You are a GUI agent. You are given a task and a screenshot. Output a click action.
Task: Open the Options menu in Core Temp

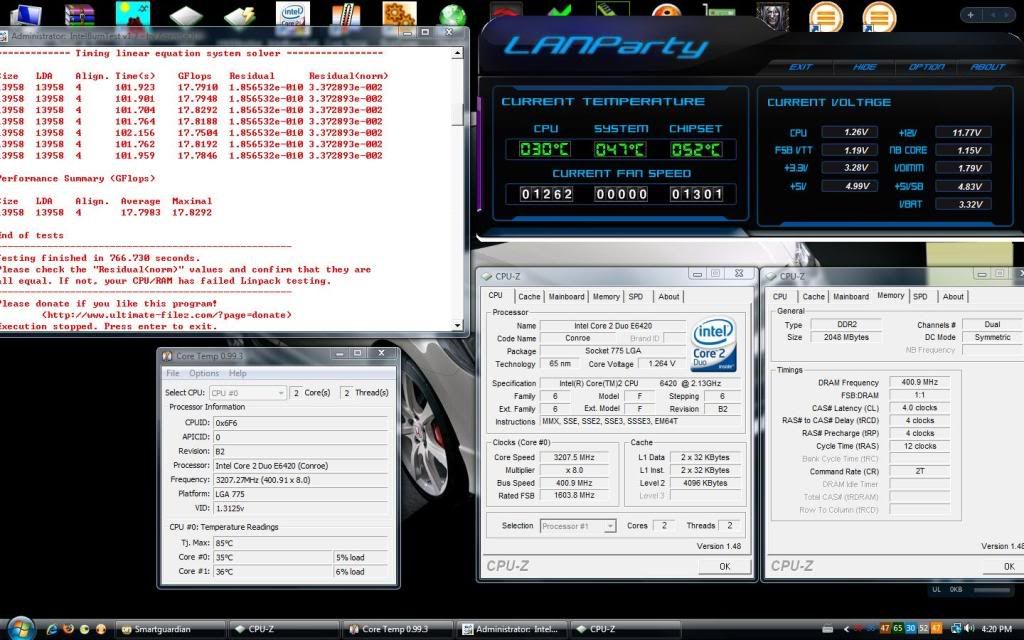click(204, 373)
